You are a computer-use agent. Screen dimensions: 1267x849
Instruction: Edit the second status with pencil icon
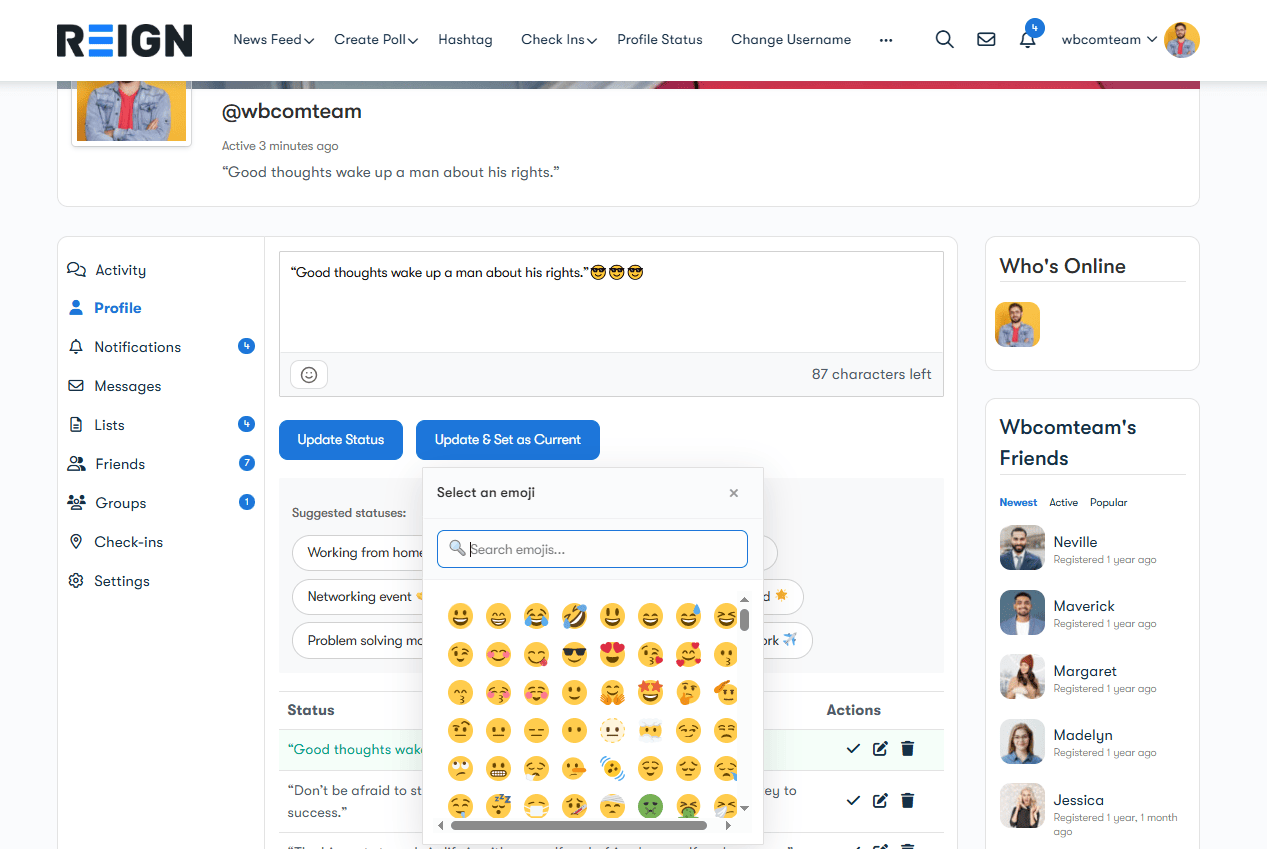tap(880, 800)
